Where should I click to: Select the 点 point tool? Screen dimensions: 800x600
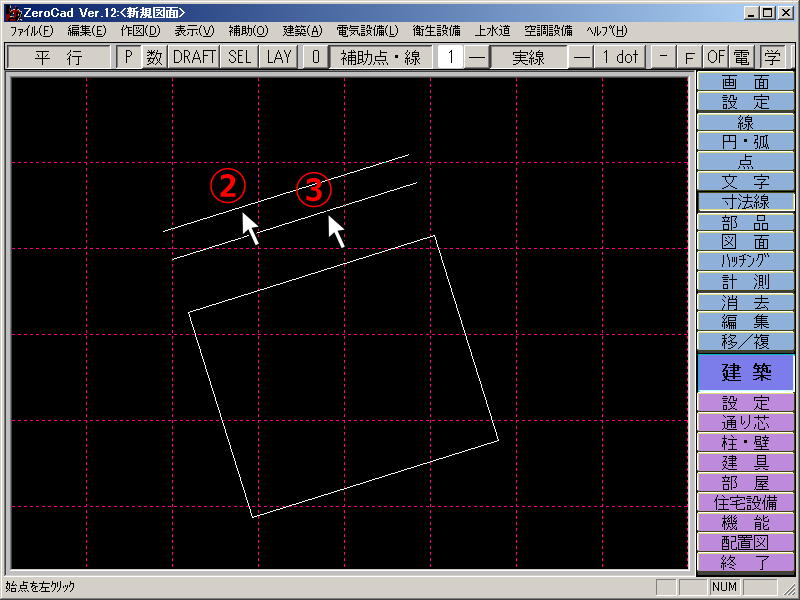point(745,161)
